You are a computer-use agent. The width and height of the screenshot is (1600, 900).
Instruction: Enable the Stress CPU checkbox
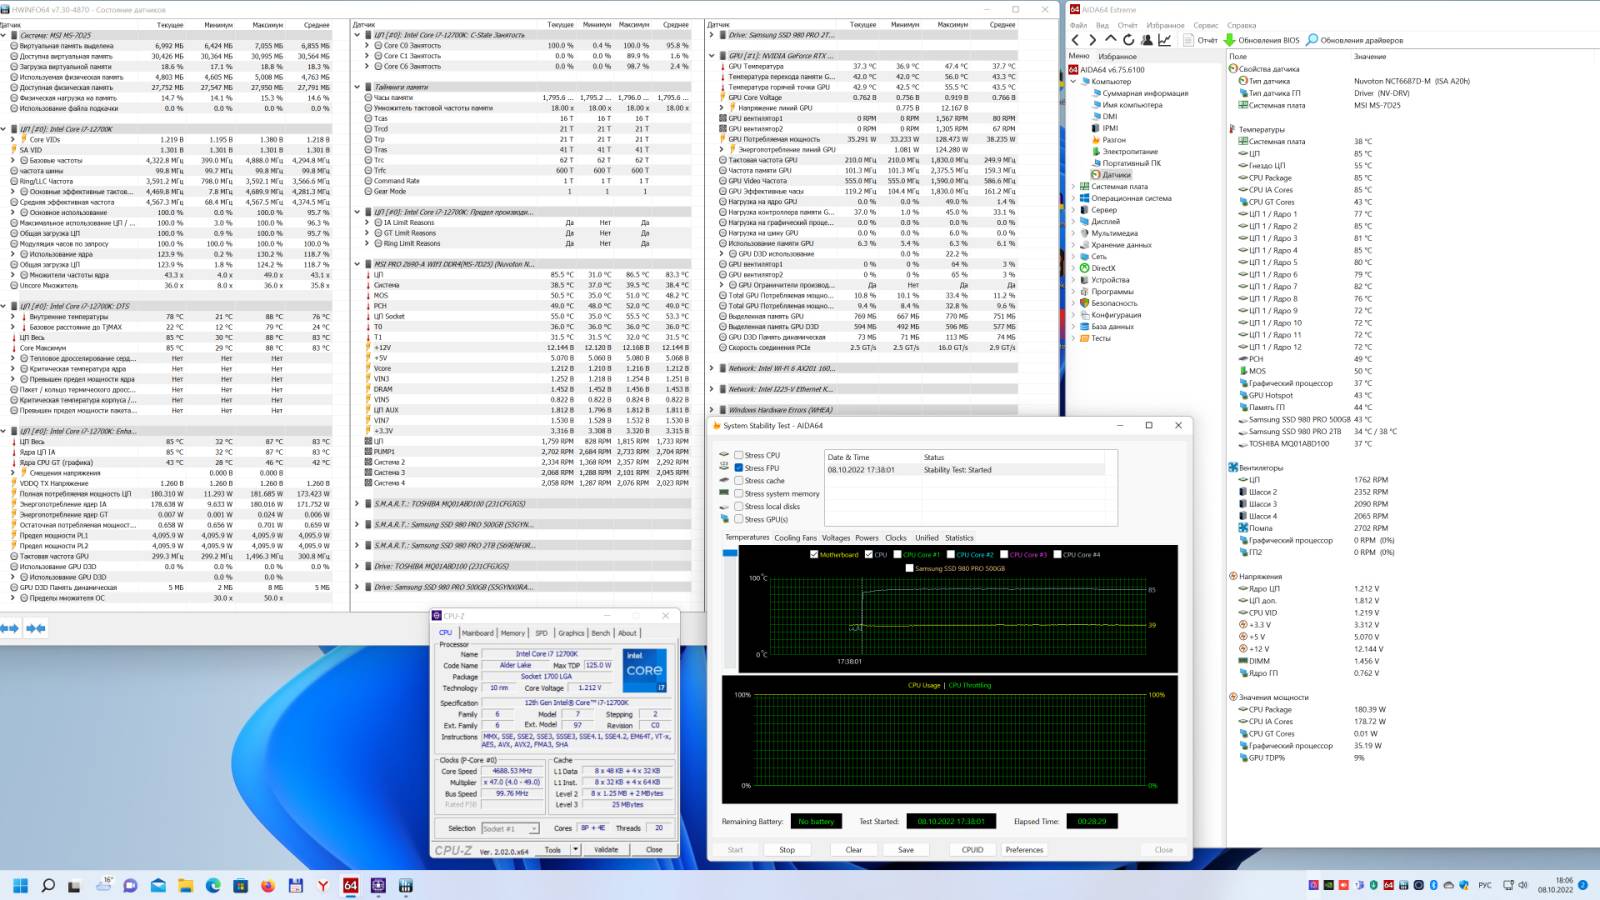[738, 455]
